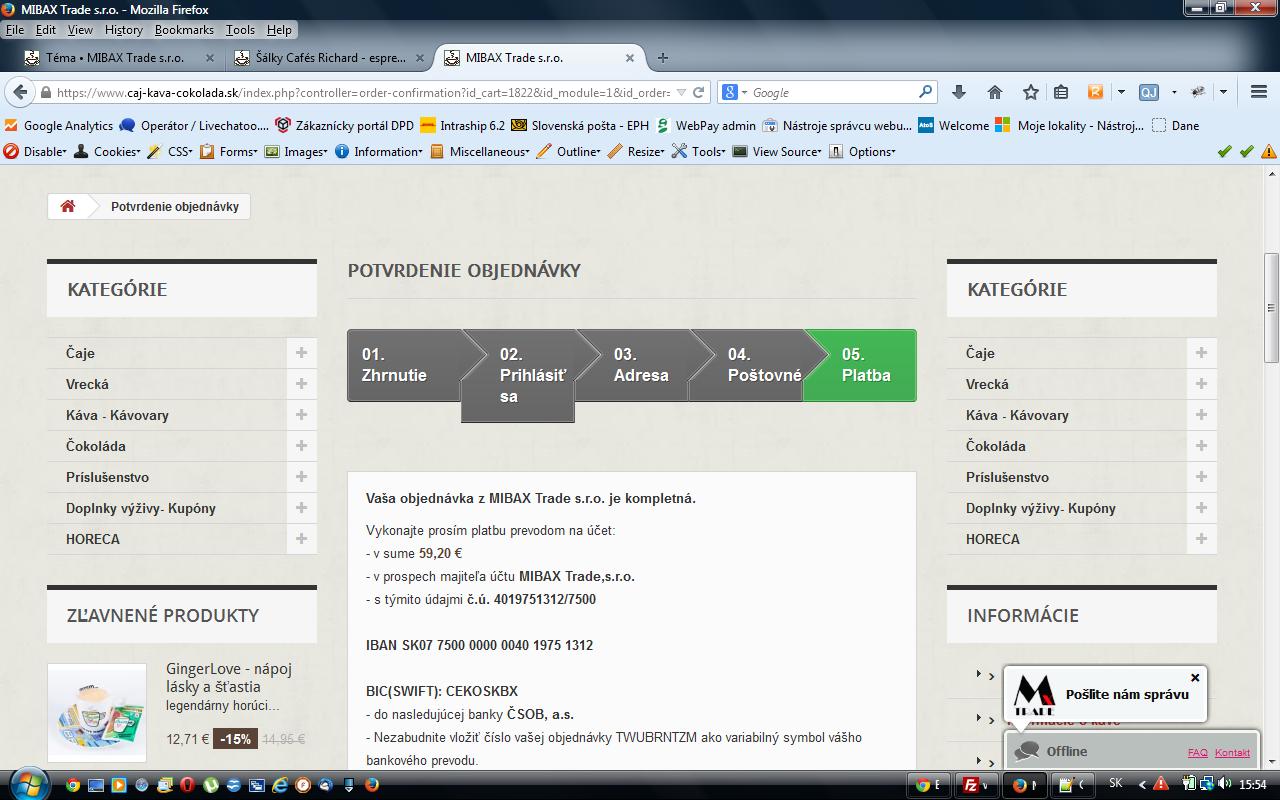Open the View Source dropdown
This screenshot has width=1280, height=800.
click(x=778, y=152)
